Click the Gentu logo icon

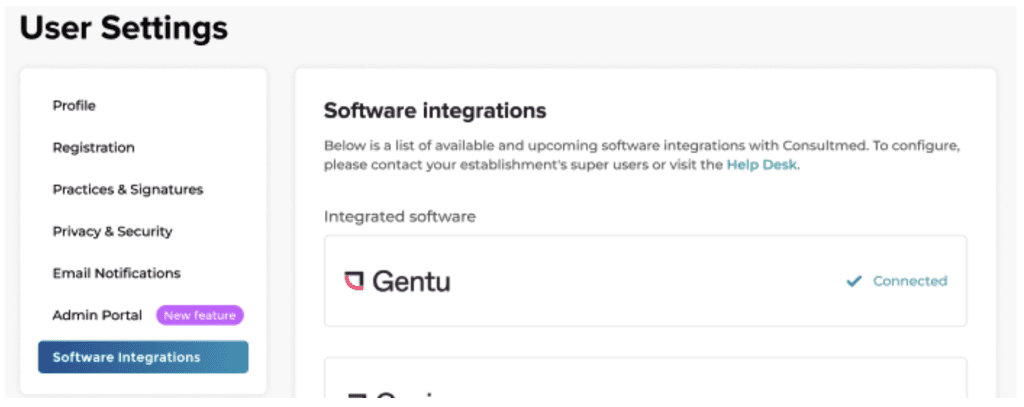pyautogui.click(x=353, y=281)
